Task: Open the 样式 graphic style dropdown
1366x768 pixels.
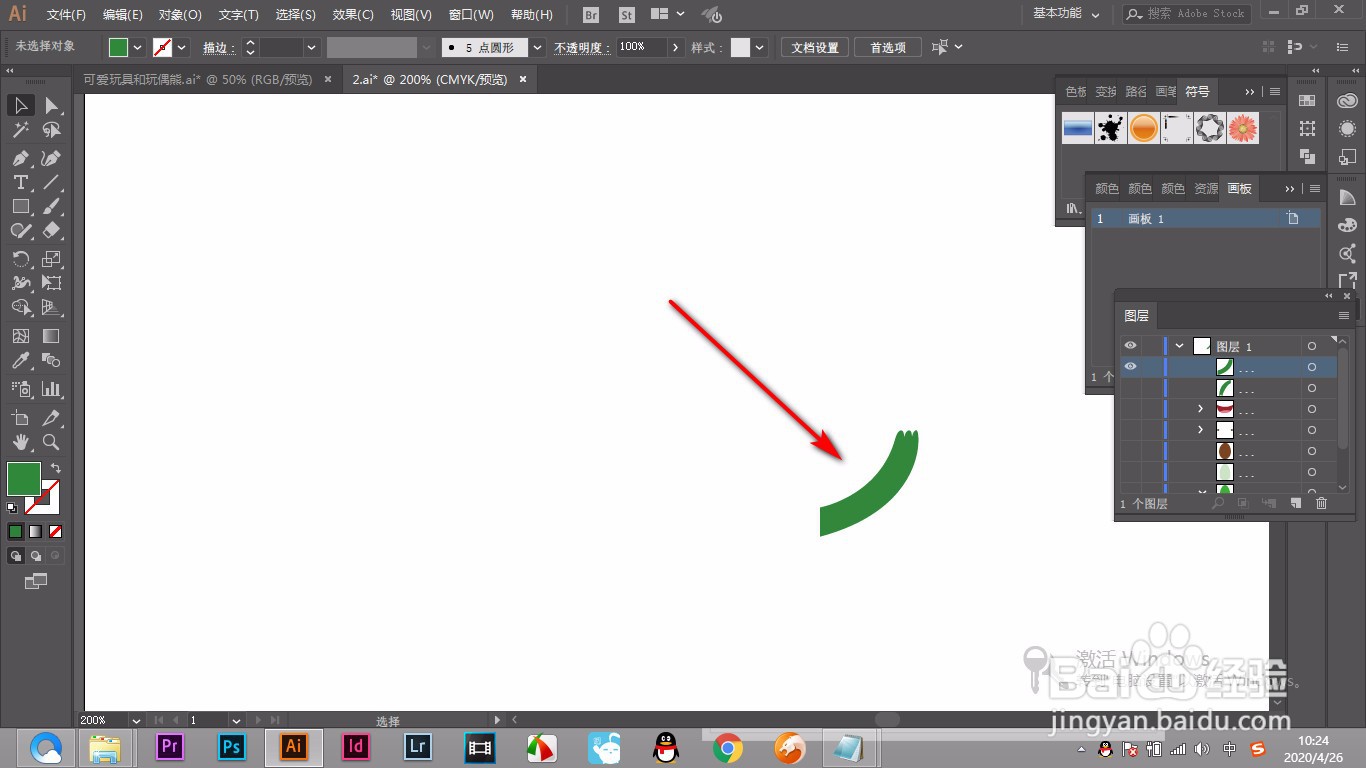Action: coord(760,47)
